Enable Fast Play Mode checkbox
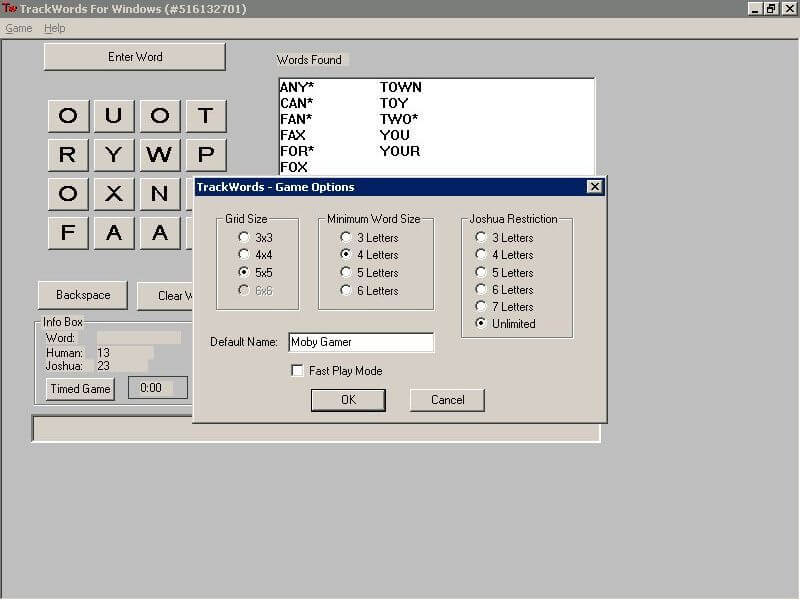The width and height of the screenshot is (800, 600). pyautogui.click(x=297, y=370)
